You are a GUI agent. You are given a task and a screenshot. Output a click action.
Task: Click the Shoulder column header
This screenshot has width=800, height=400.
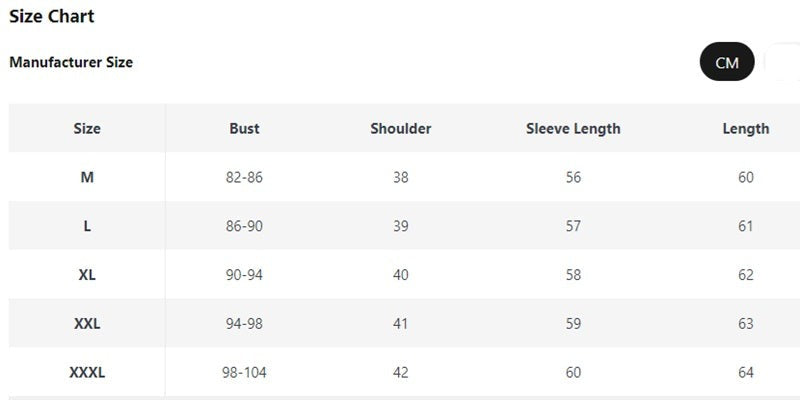click(401, 128)
